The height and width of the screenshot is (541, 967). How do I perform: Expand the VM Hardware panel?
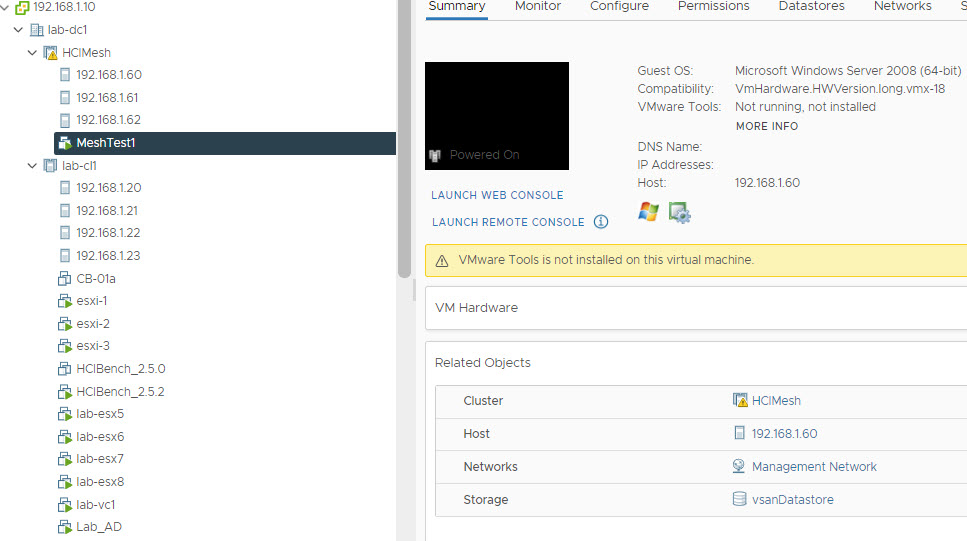477,308
